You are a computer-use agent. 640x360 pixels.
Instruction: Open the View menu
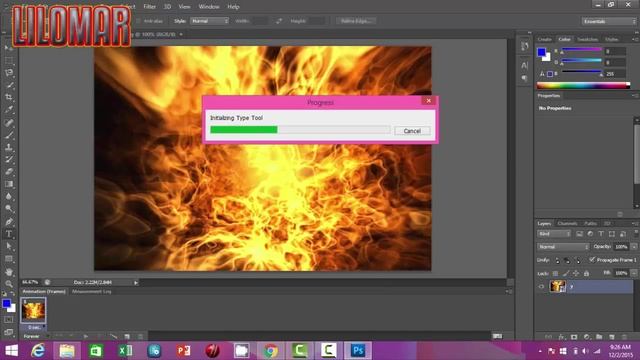184,7
